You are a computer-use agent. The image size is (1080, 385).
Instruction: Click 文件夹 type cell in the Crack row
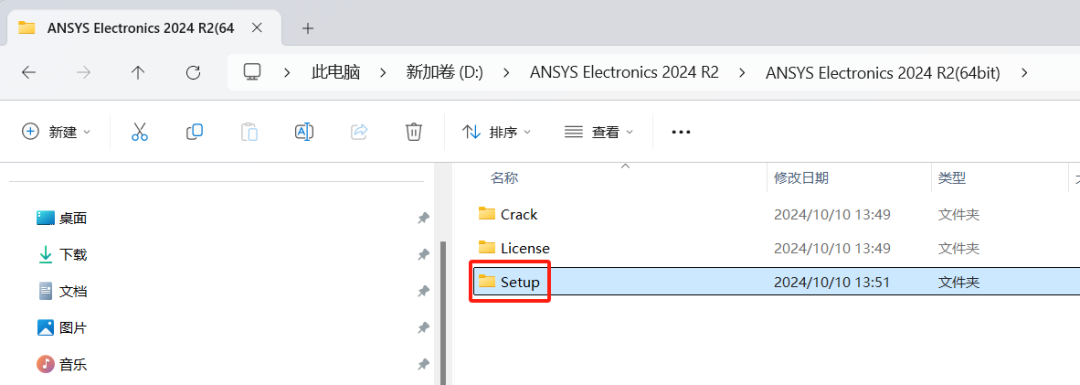(958, 214)
